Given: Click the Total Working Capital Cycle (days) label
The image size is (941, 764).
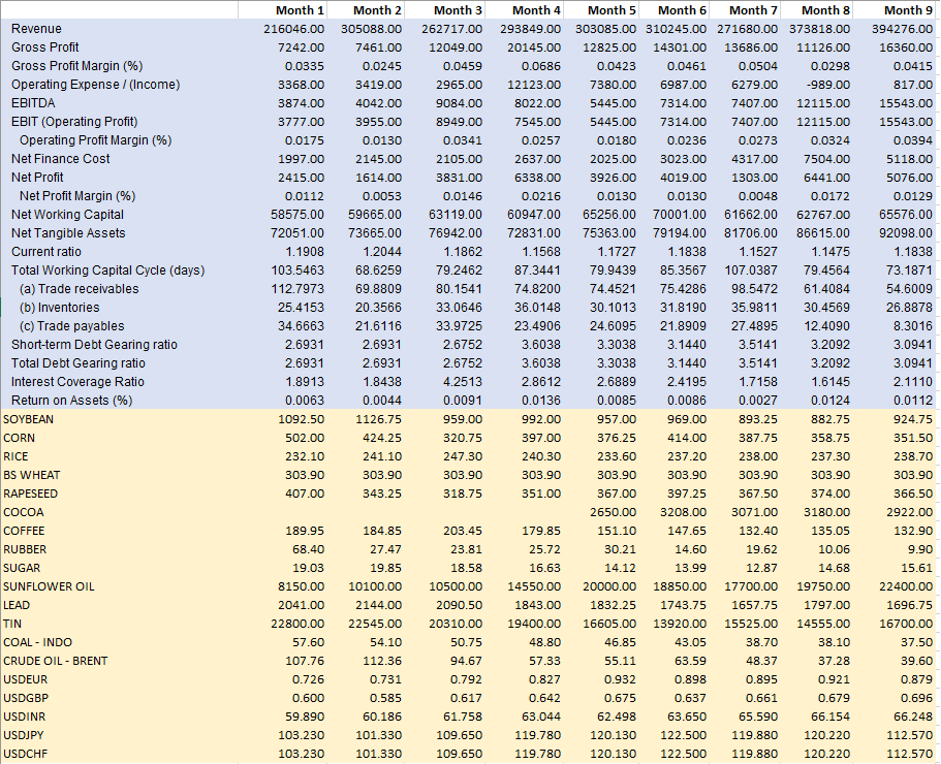Looking at the screenshot, I should (107, 270).
